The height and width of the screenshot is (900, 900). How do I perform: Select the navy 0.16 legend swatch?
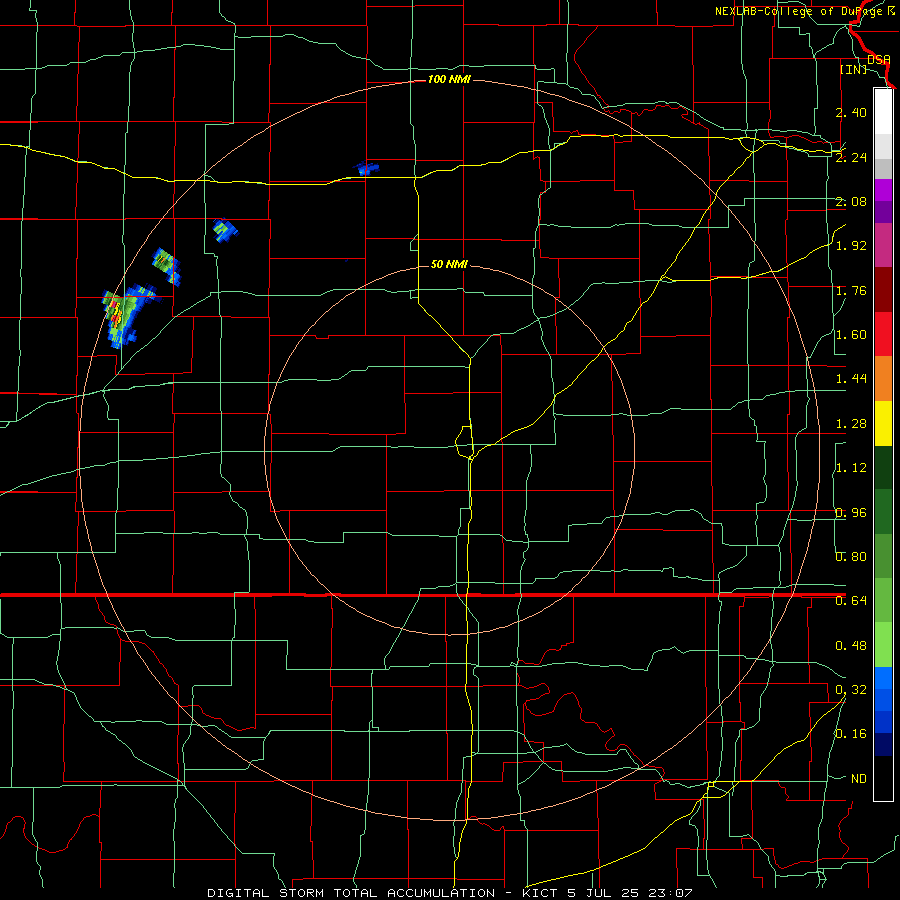point(883,744)
